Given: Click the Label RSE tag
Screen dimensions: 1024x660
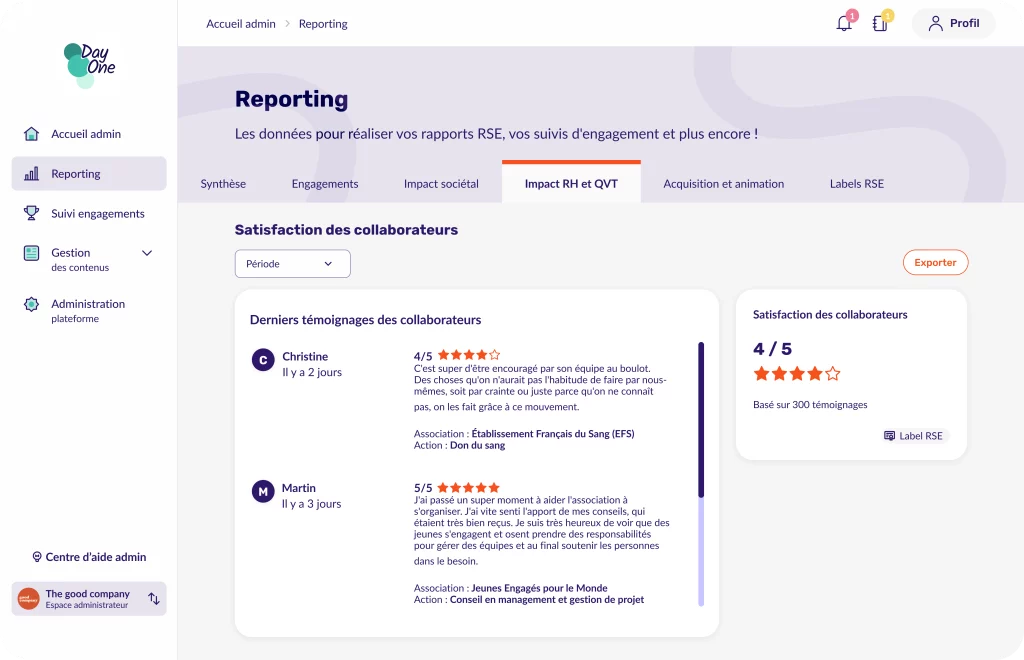Looking at the screenshot, I should pyautogui.click(x=914, y=436).
